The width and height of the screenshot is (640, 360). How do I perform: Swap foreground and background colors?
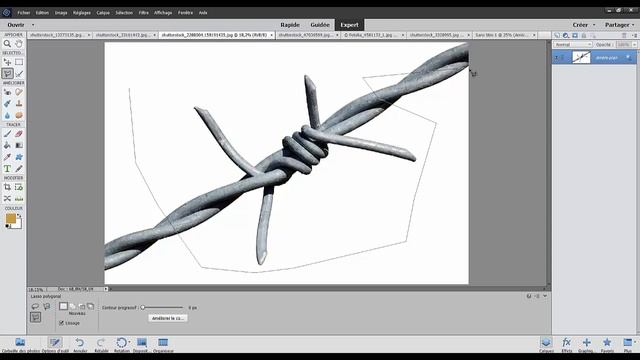pyautogui.click(x=19, y=215)
